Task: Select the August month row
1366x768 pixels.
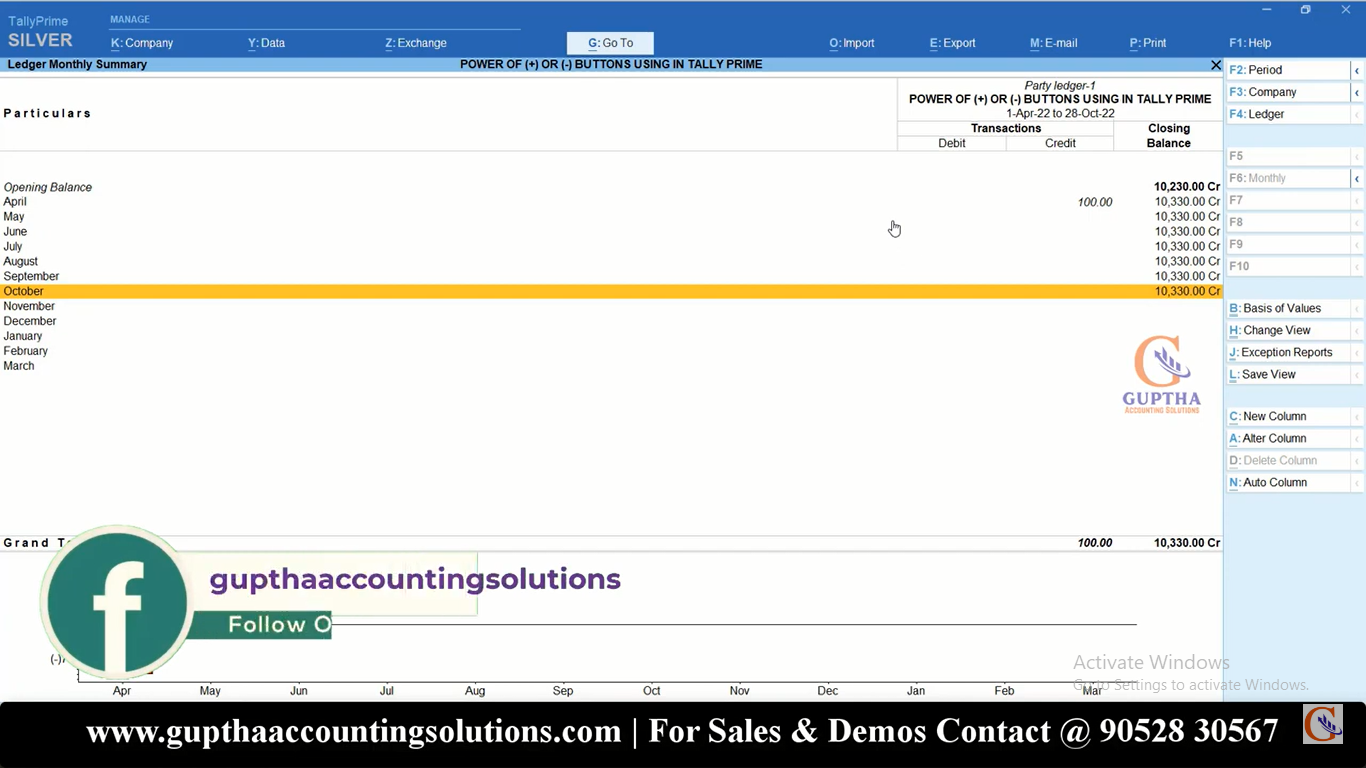Action: coord(611,262)
